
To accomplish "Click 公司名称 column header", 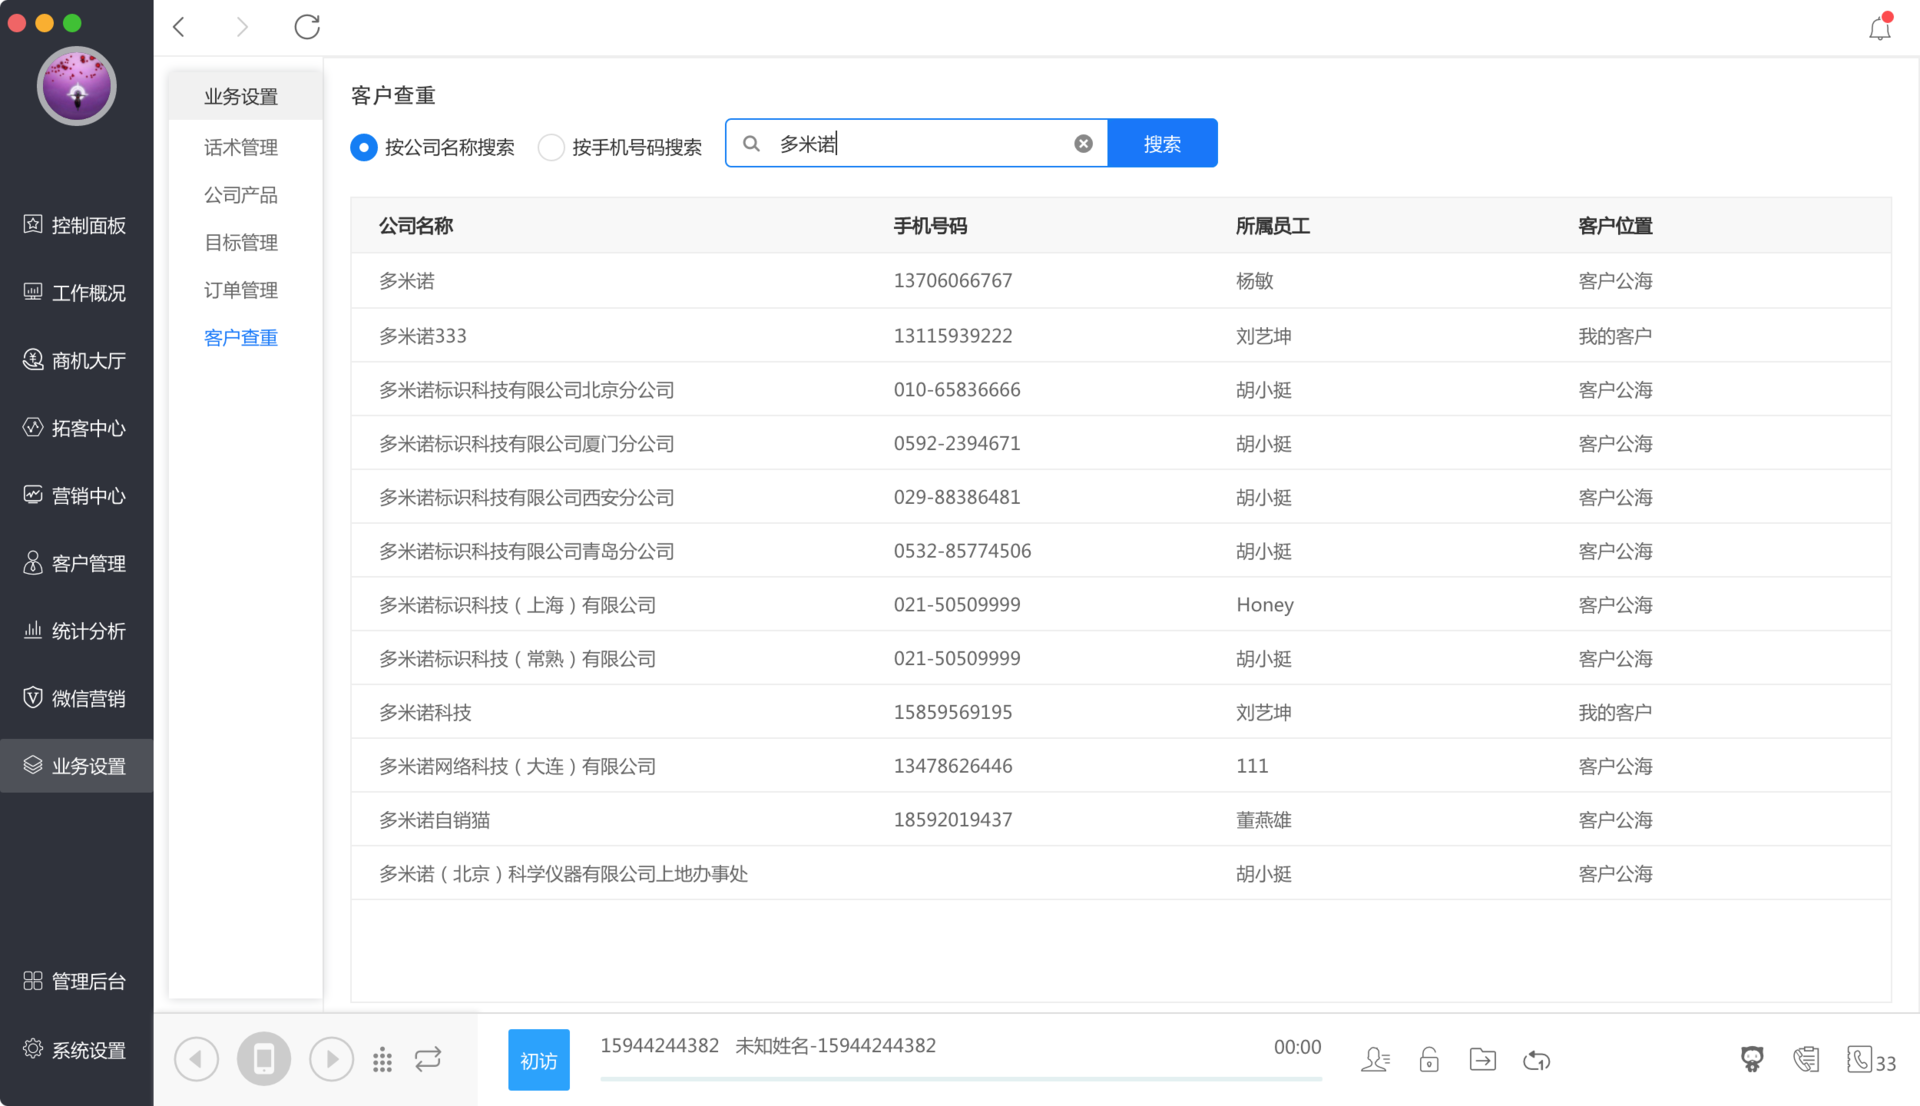I will (x=416, y=226).
